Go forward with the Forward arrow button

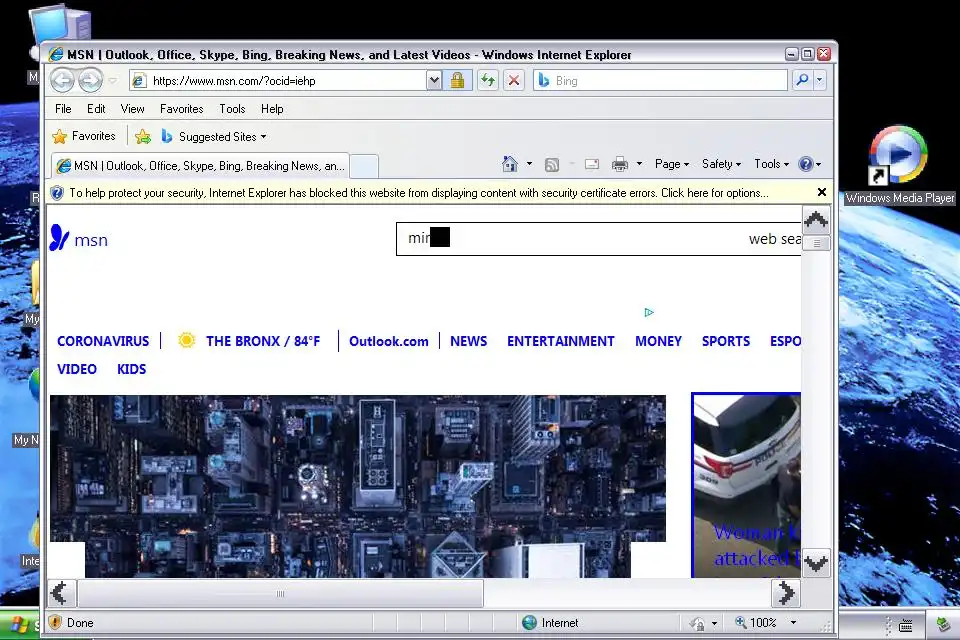coord(90,80)
